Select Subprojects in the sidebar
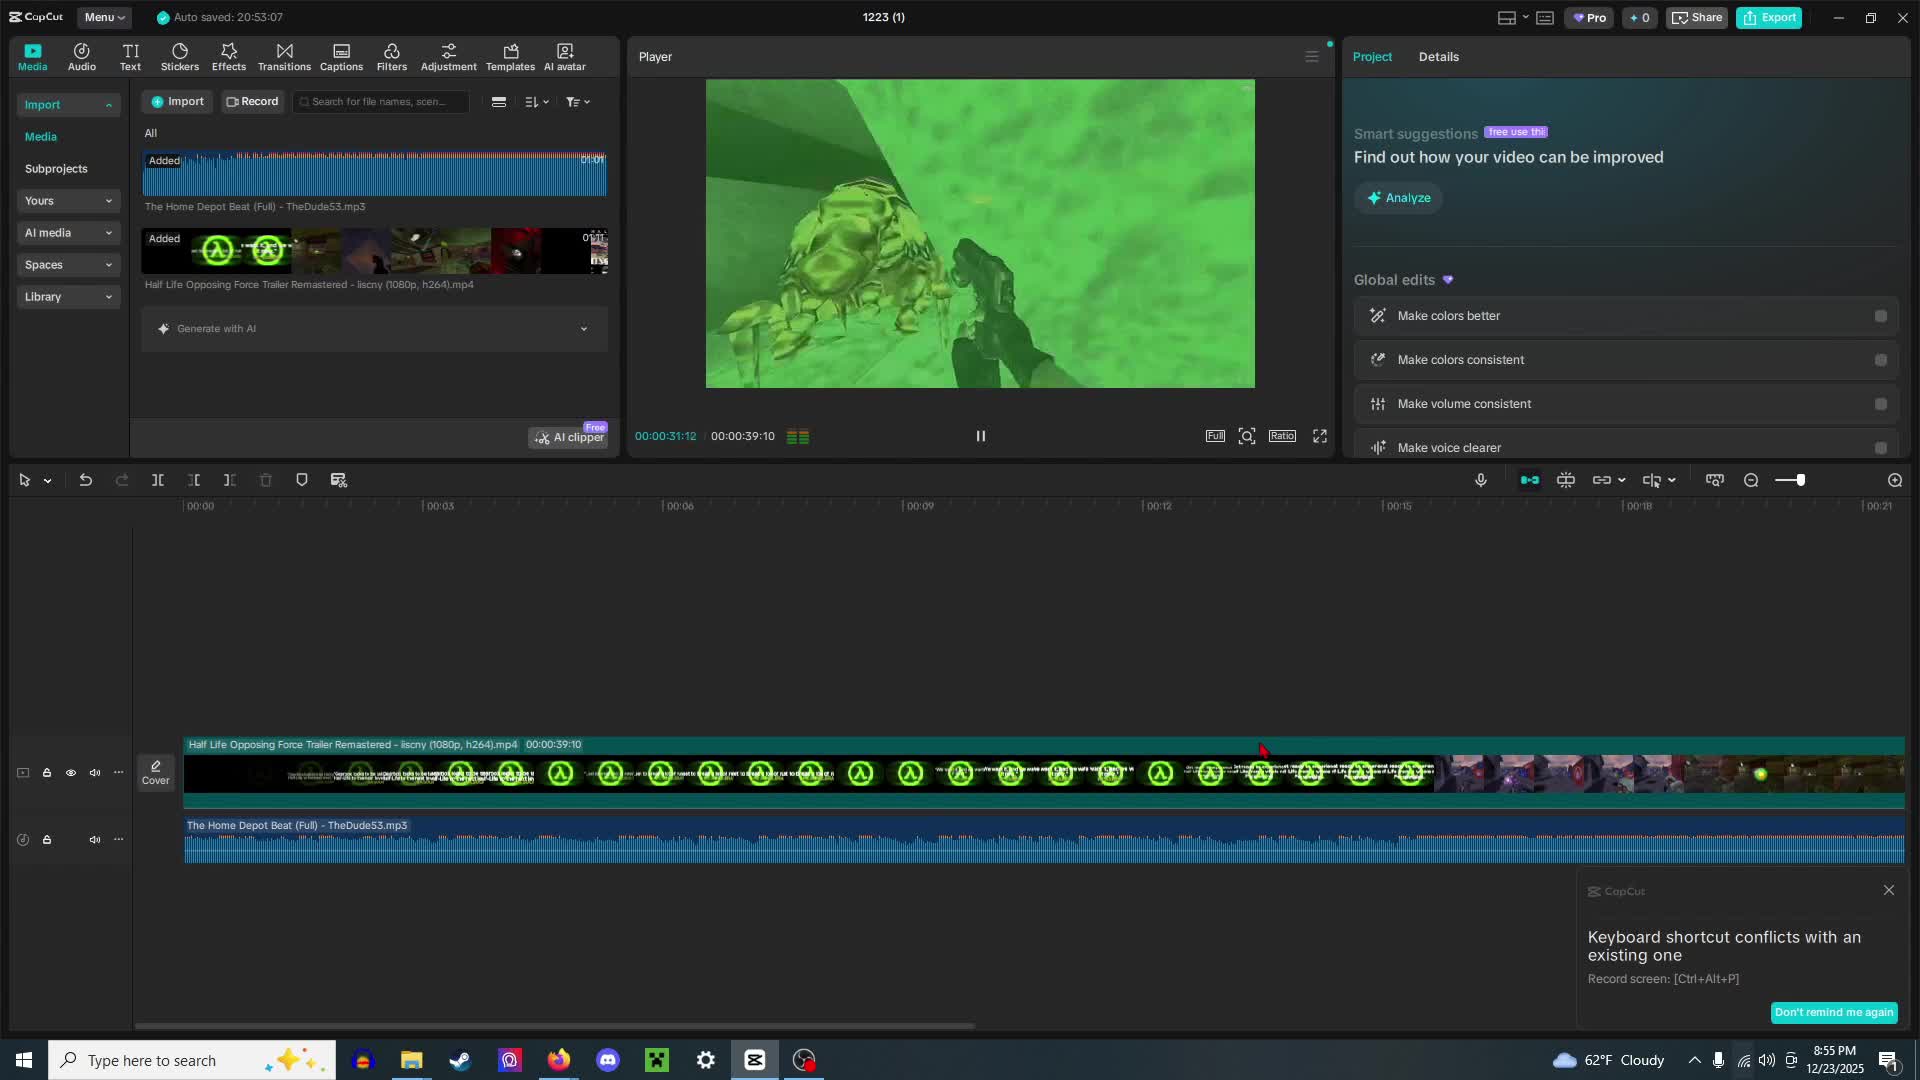 coord(56,169)
